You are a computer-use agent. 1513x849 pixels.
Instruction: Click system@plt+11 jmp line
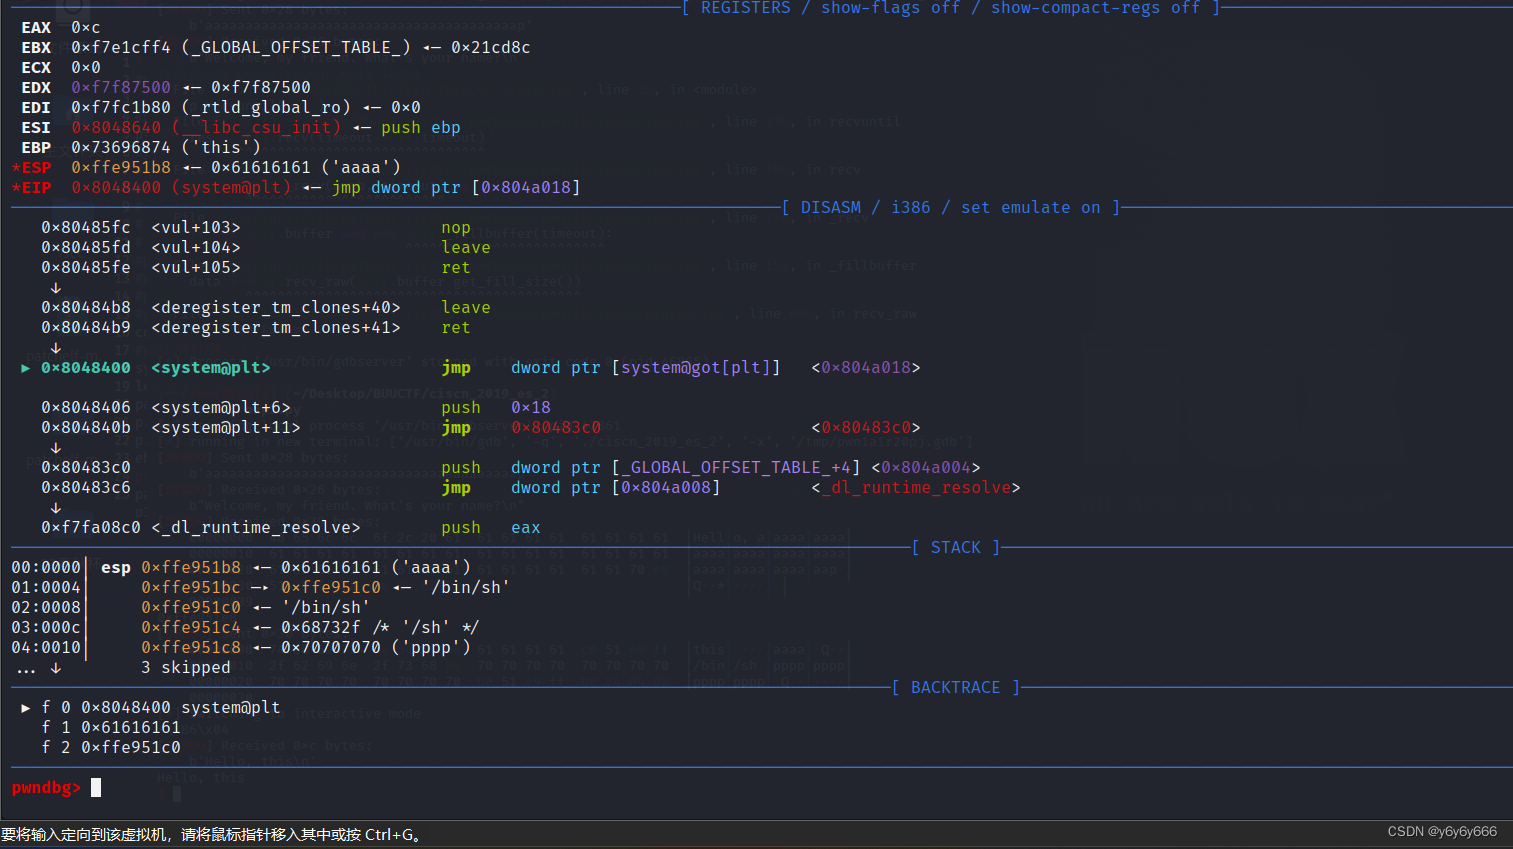[481, 428]
